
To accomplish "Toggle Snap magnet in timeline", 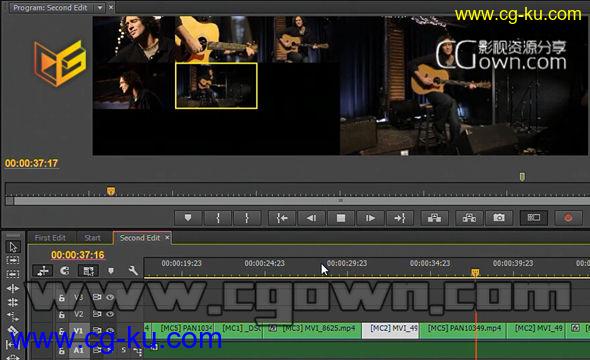I will coord(65,270).
